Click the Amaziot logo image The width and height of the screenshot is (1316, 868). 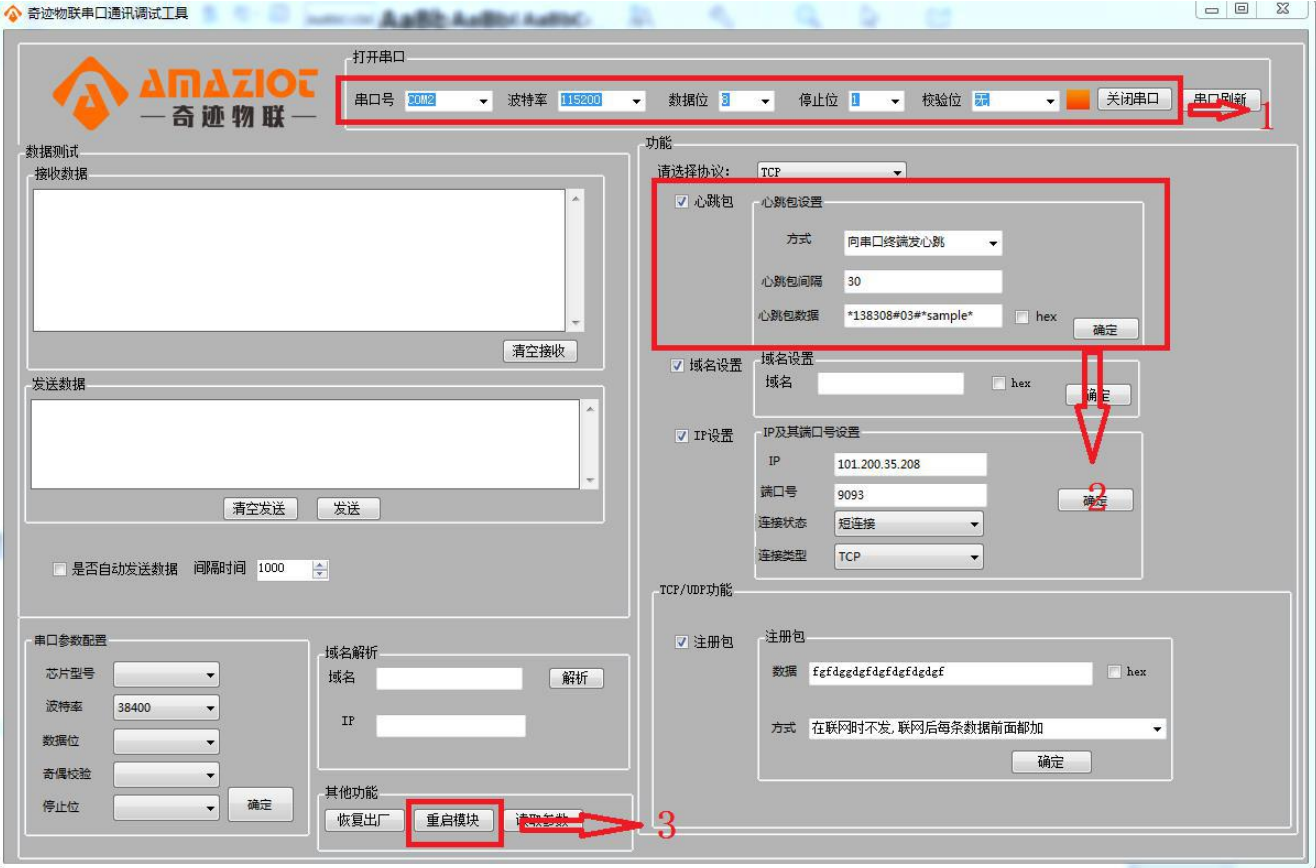(186, 93)
